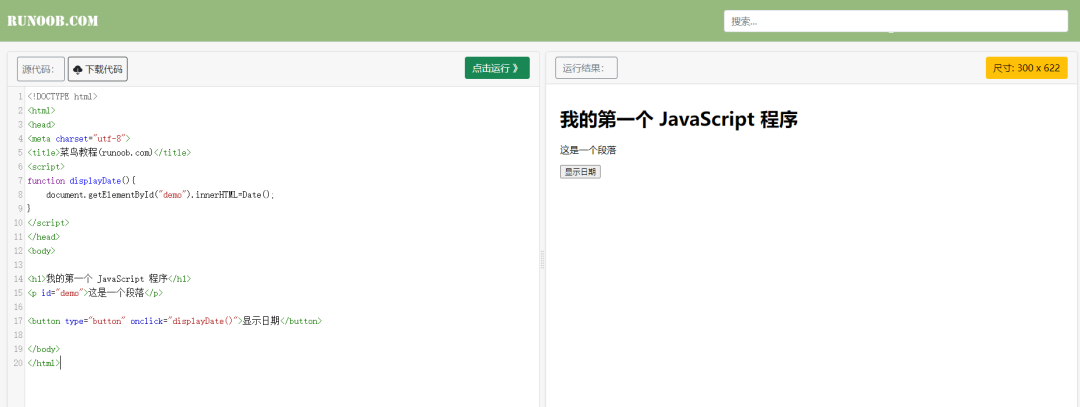Click the function displayDate() line
The width and height of the screenshot is (1080, 407).
point(82,180)
